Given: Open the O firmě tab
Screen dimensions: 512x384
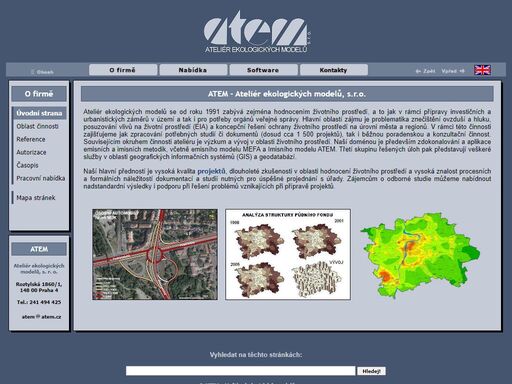Looking at the screenshot, I should point(123,70).
